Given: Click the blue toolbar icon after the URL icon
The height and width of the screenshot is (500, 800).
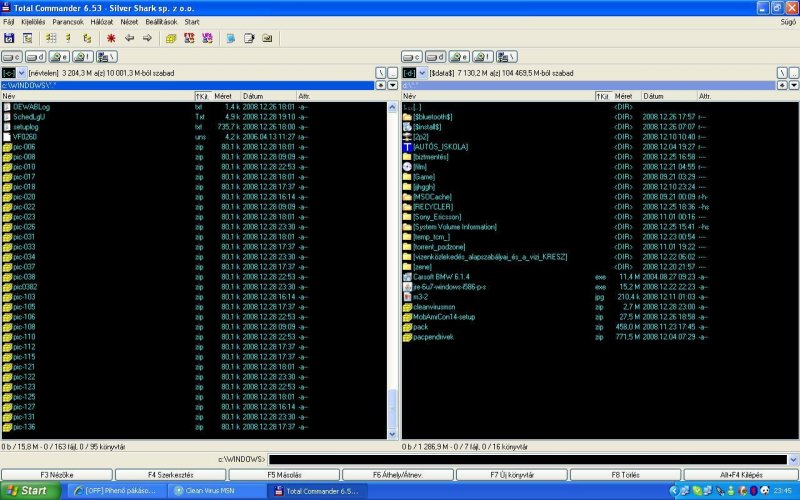Looking at the screenshot, I should (231, 38).
